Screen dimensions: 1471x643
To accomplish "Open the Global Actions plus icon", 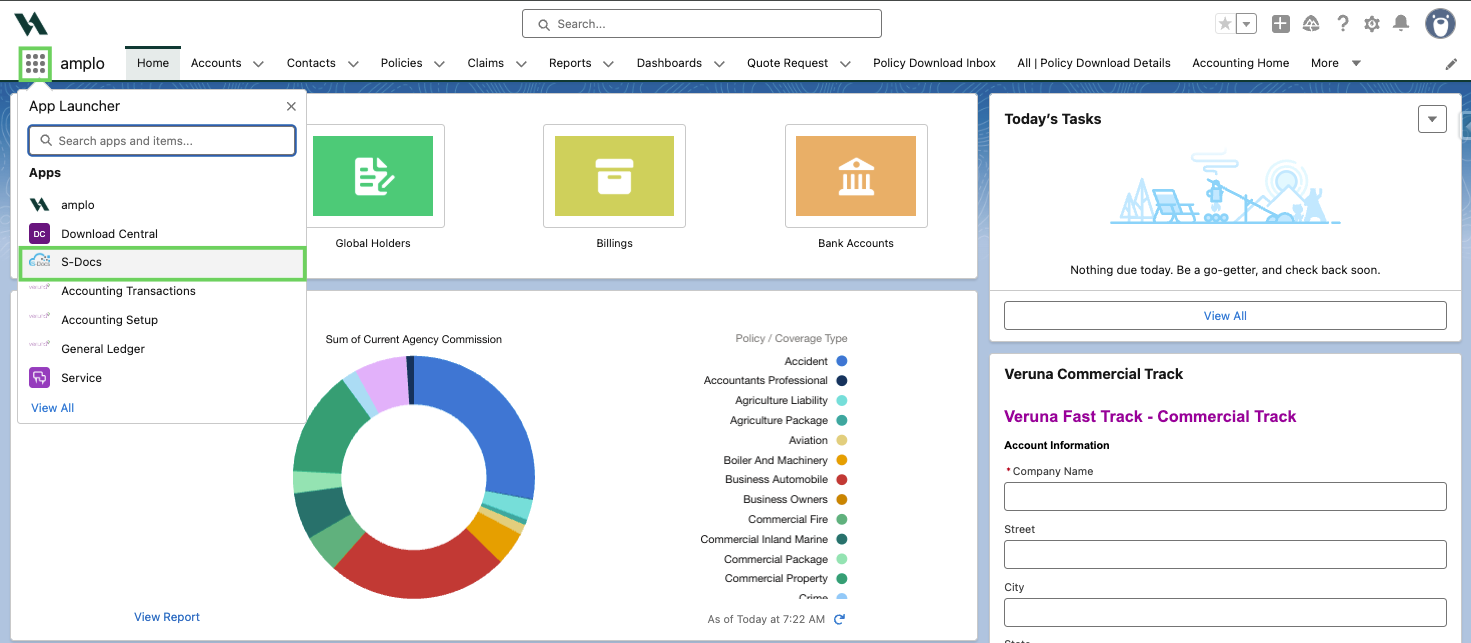I will click(x=1280, y=24).
